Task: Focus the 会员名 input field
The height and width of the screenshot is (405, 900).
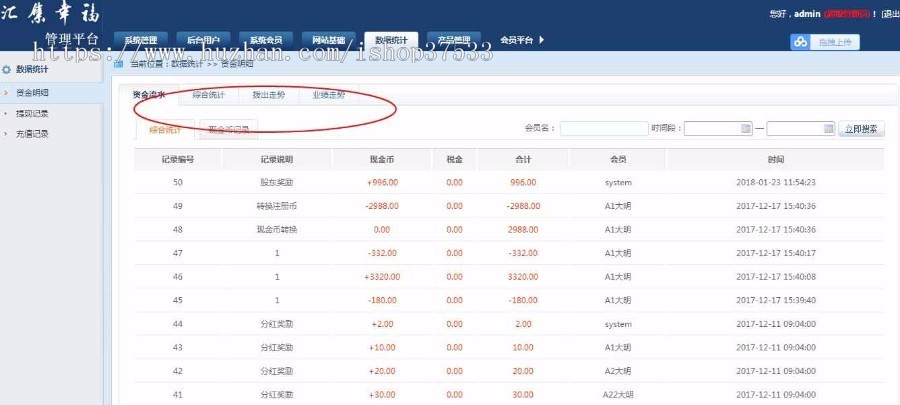Action: [604, 128]
